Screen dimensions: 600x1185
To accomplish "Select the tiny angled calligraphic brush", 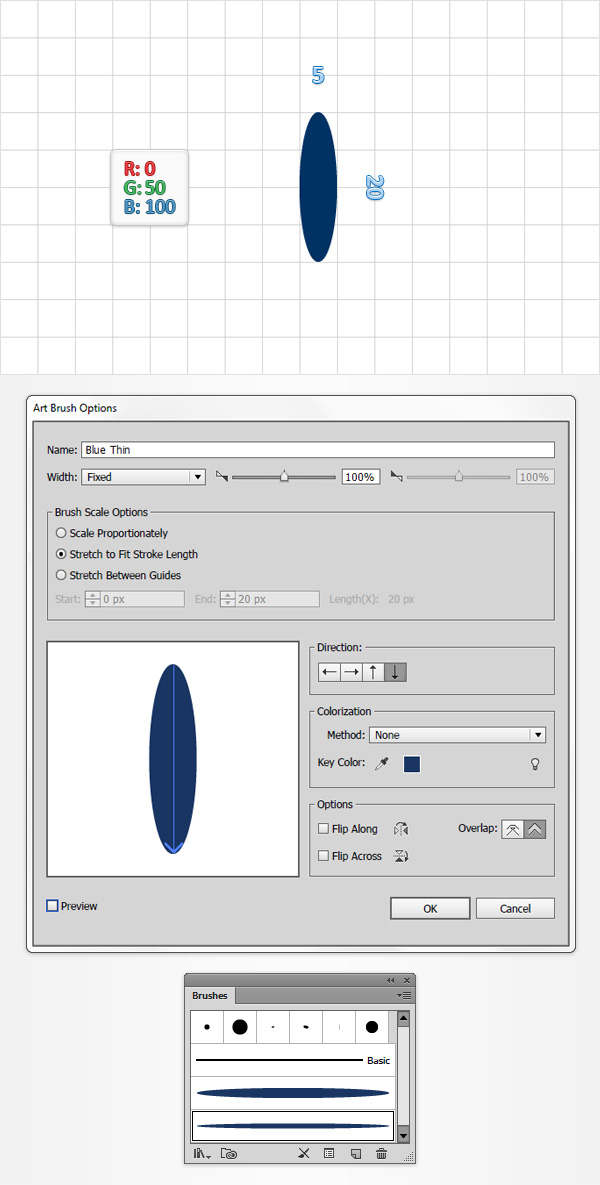I will [272, 1027].
